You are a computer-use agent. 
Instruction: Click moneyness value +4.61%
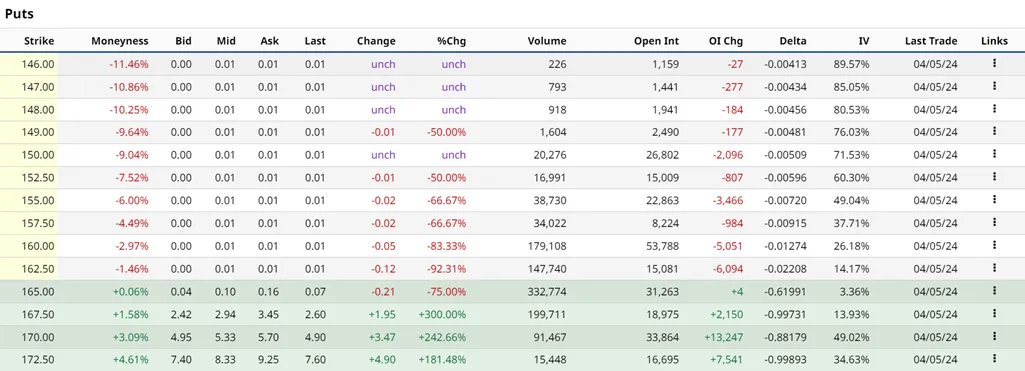[131, 360]
